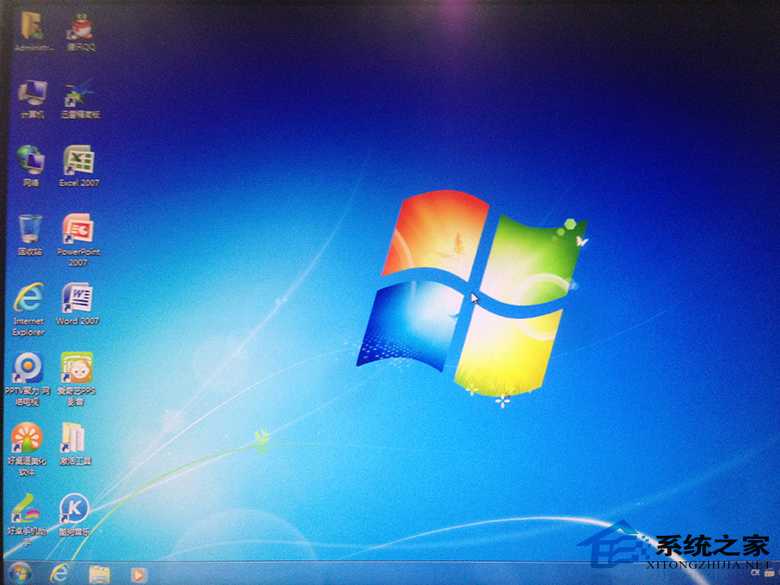780x585 pixels.
Task: Click the CH language indicator in tray
Action: [x=756, y=573]
